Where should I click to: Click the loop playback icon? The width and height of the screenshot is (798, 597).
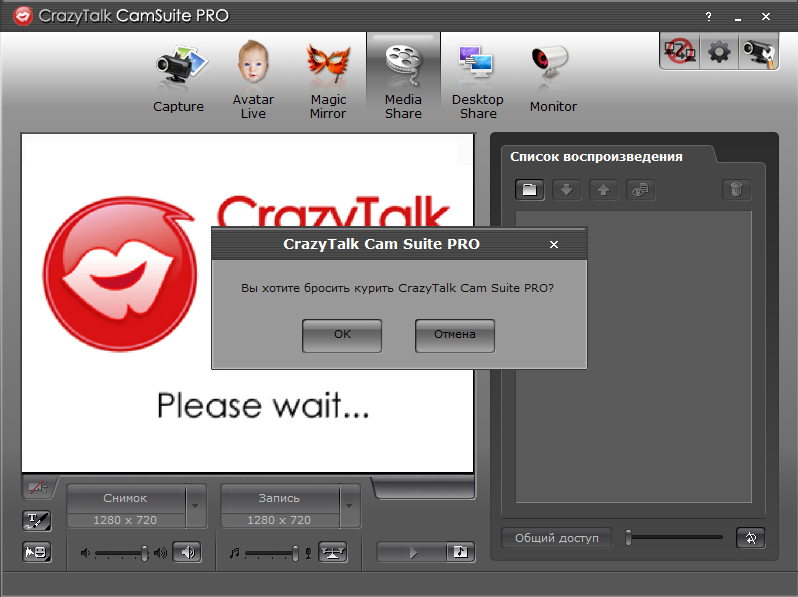[x=751, y=538]
